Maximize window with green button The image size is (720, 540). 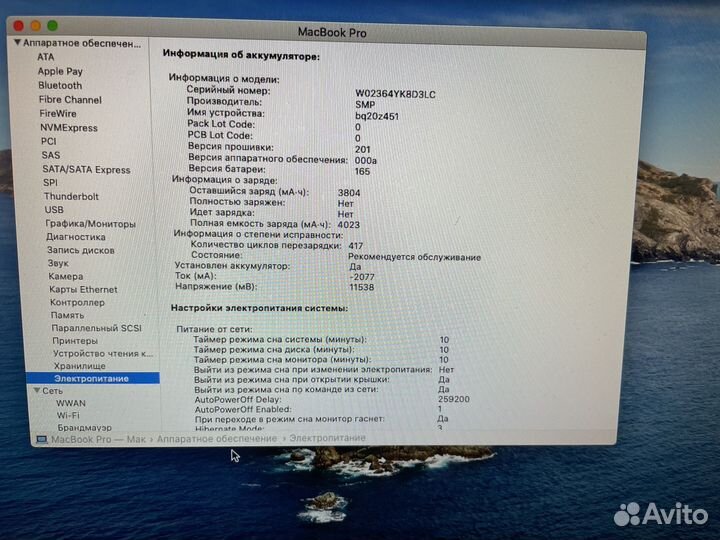tap(52, 26)
